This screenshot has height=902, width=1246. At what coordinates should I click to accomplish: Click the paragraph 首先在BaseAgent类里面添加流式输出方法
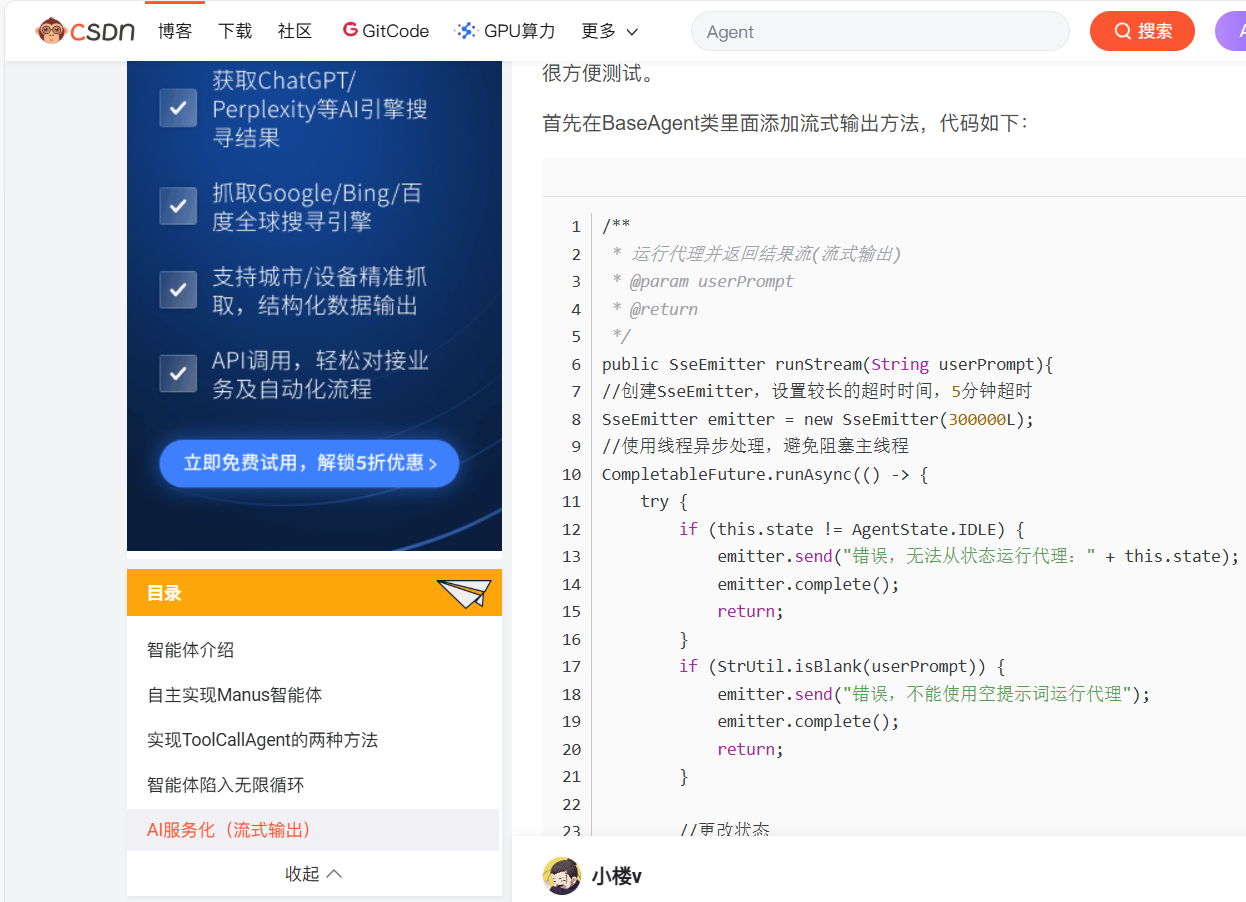(784, 123)
